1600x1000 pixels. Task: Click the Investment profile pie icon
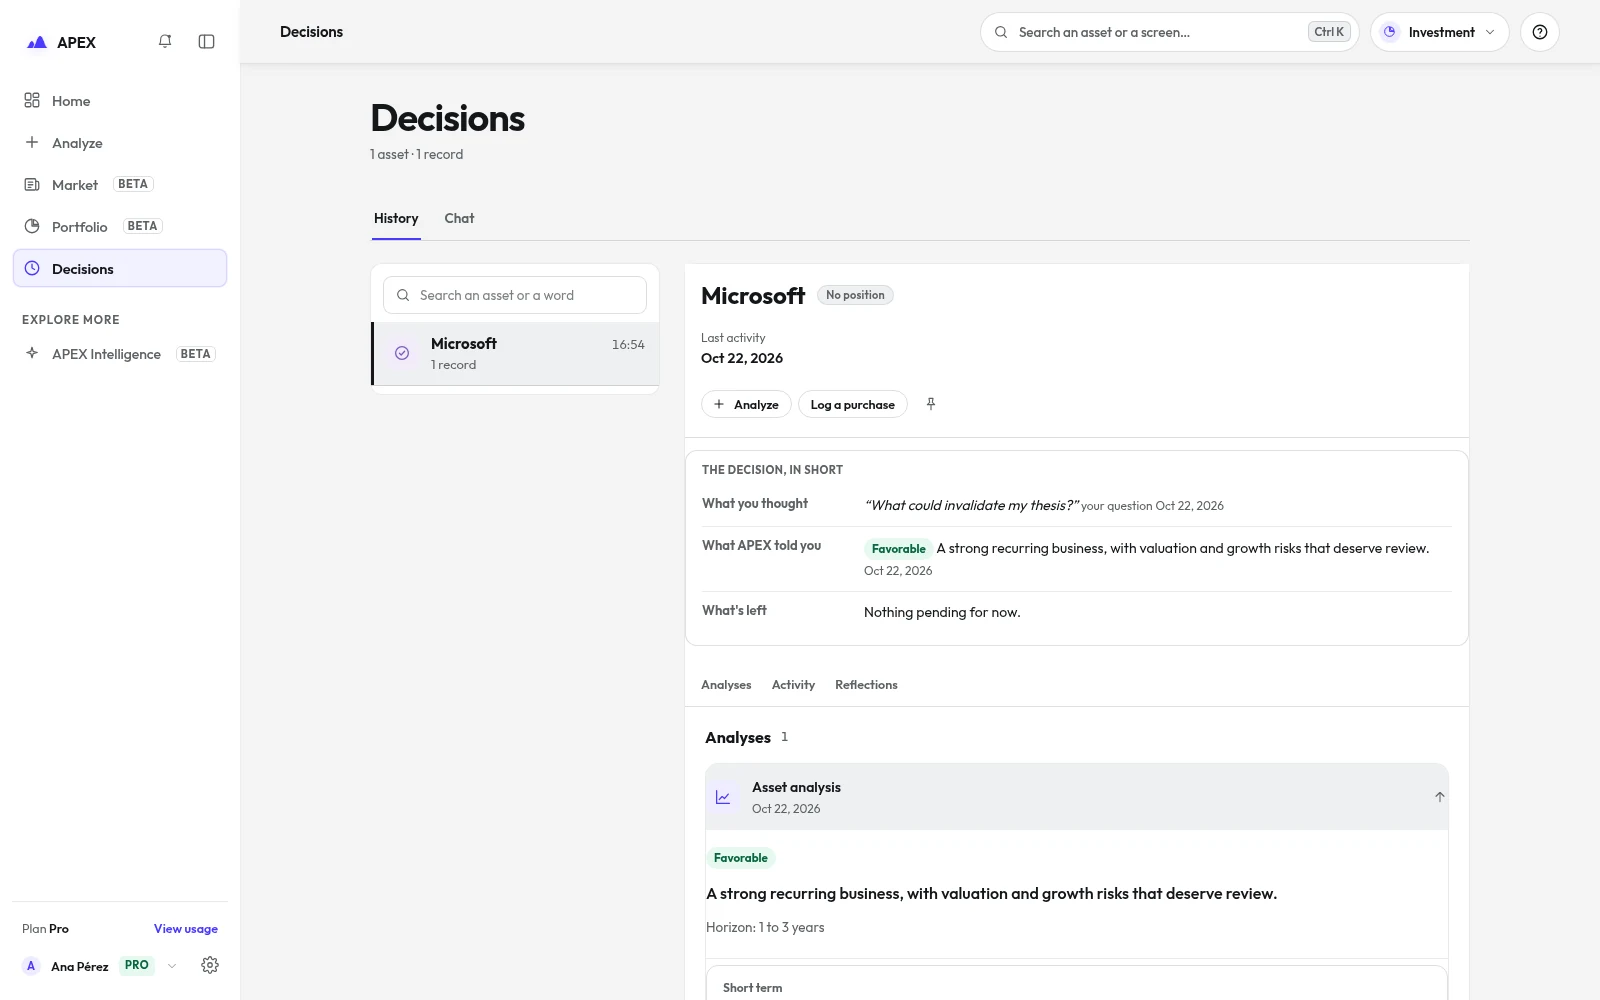point(1390,32)
